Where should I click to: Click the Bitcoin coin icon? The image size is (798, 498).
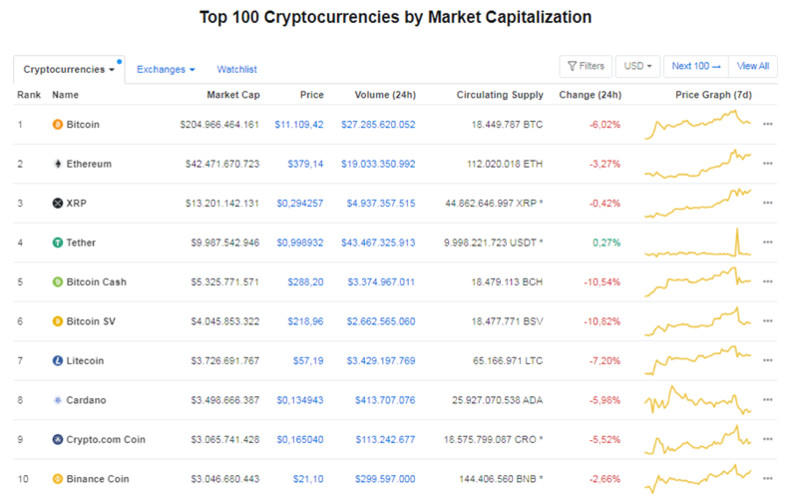coord(57,125)
